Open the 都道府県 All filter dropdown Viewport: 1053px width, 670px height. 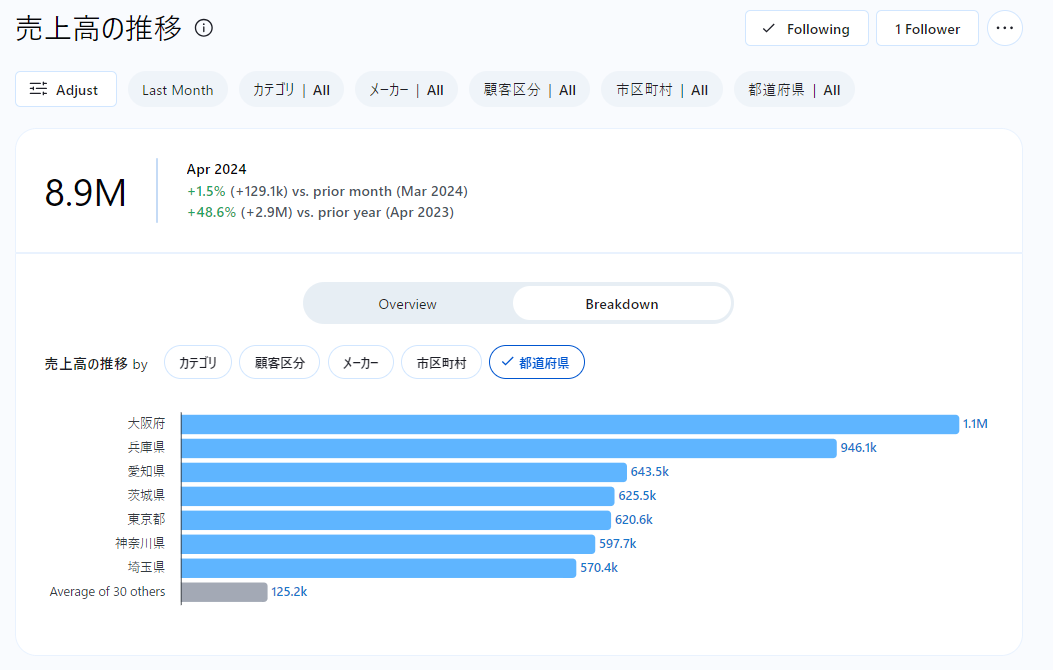point(794,90)
